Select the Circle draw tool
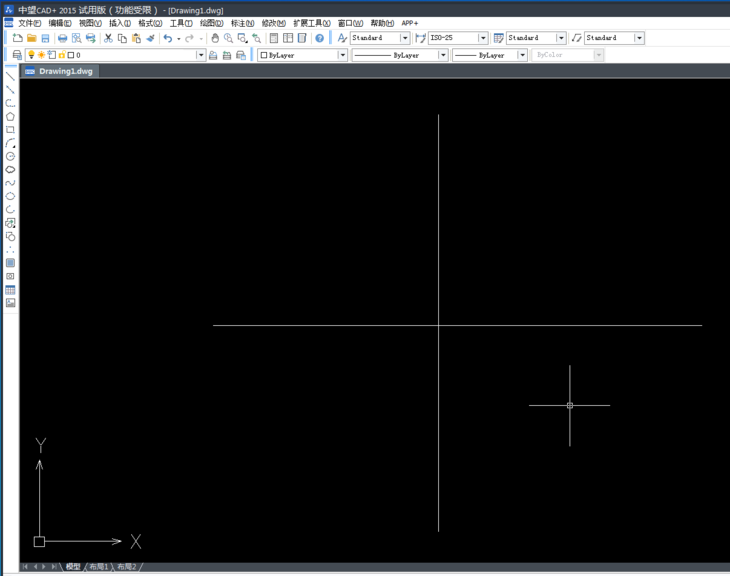Viewport: 730px width, 576px height. click(x=10, y=157)
